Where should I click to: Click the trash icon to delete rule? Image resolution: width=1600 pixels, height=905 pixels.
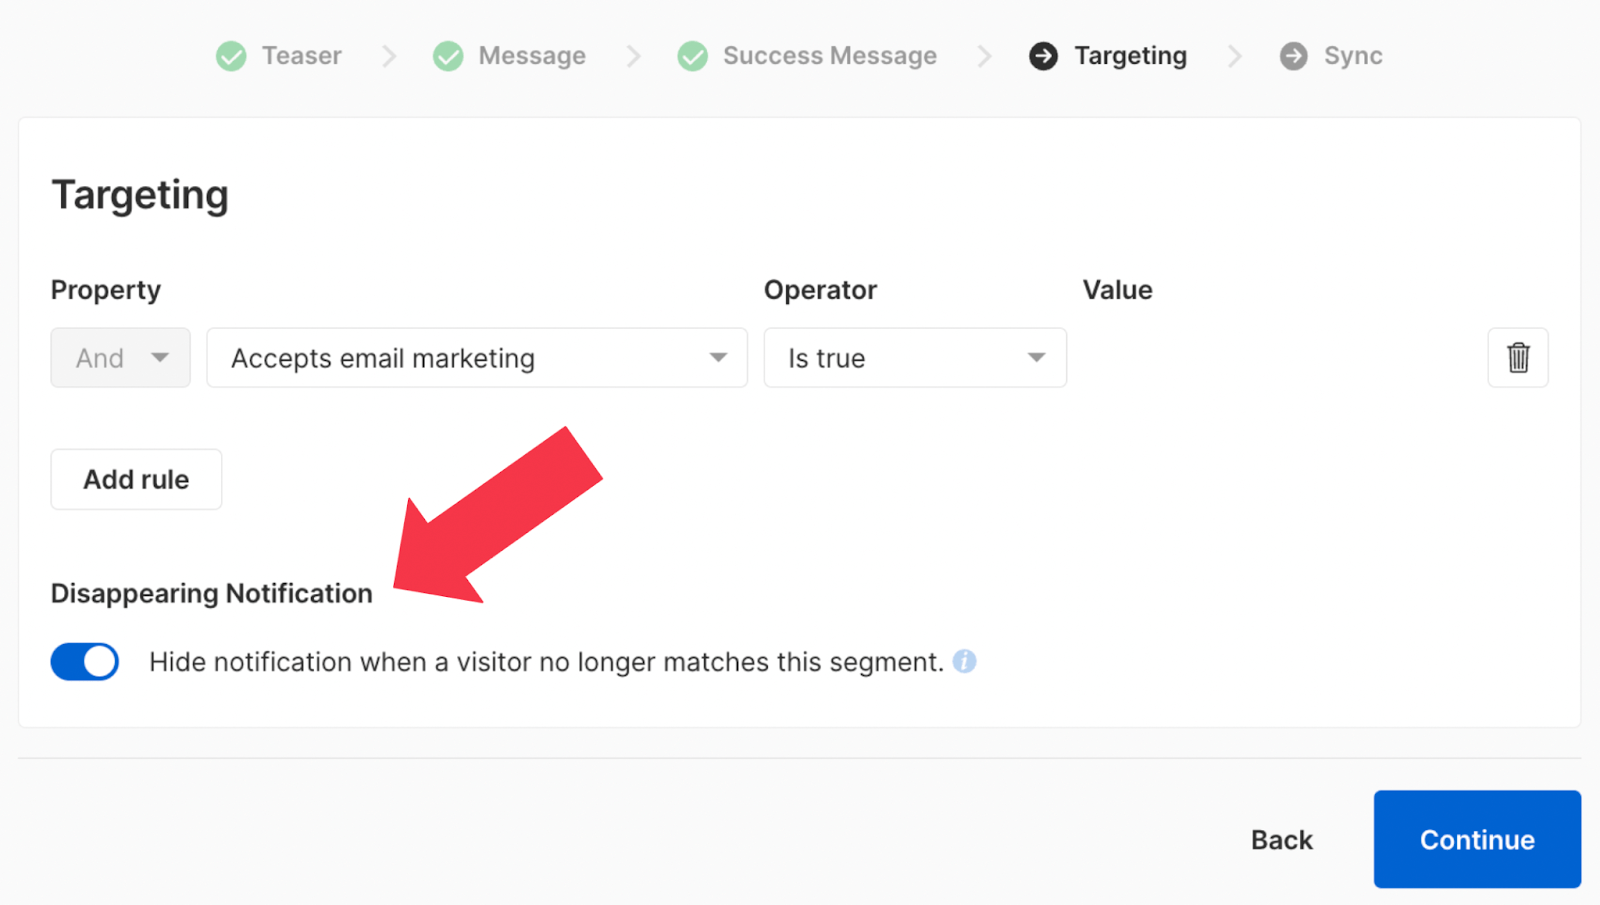pyautogui.click(x=1517, y=357)
